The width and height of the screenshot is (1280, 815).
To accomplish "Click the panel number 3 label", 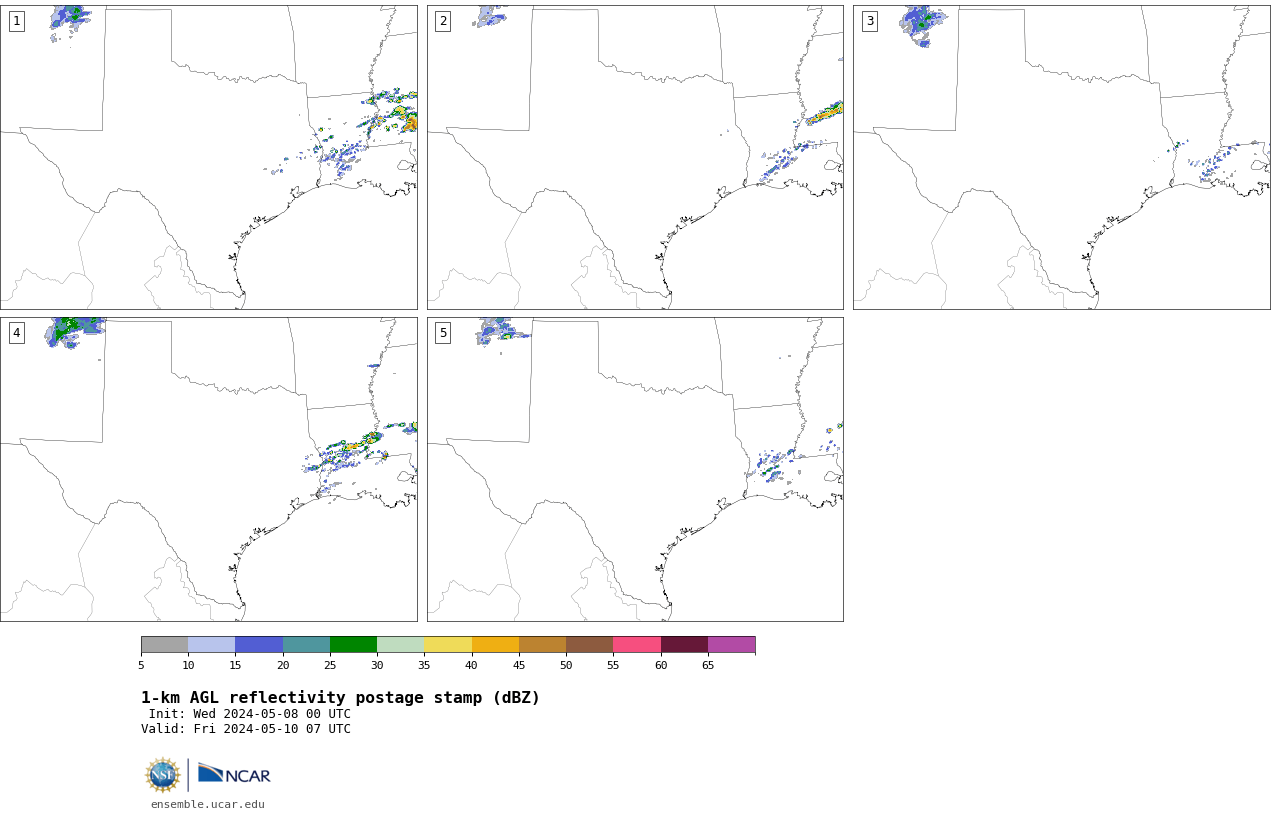I will pos(870,21).
